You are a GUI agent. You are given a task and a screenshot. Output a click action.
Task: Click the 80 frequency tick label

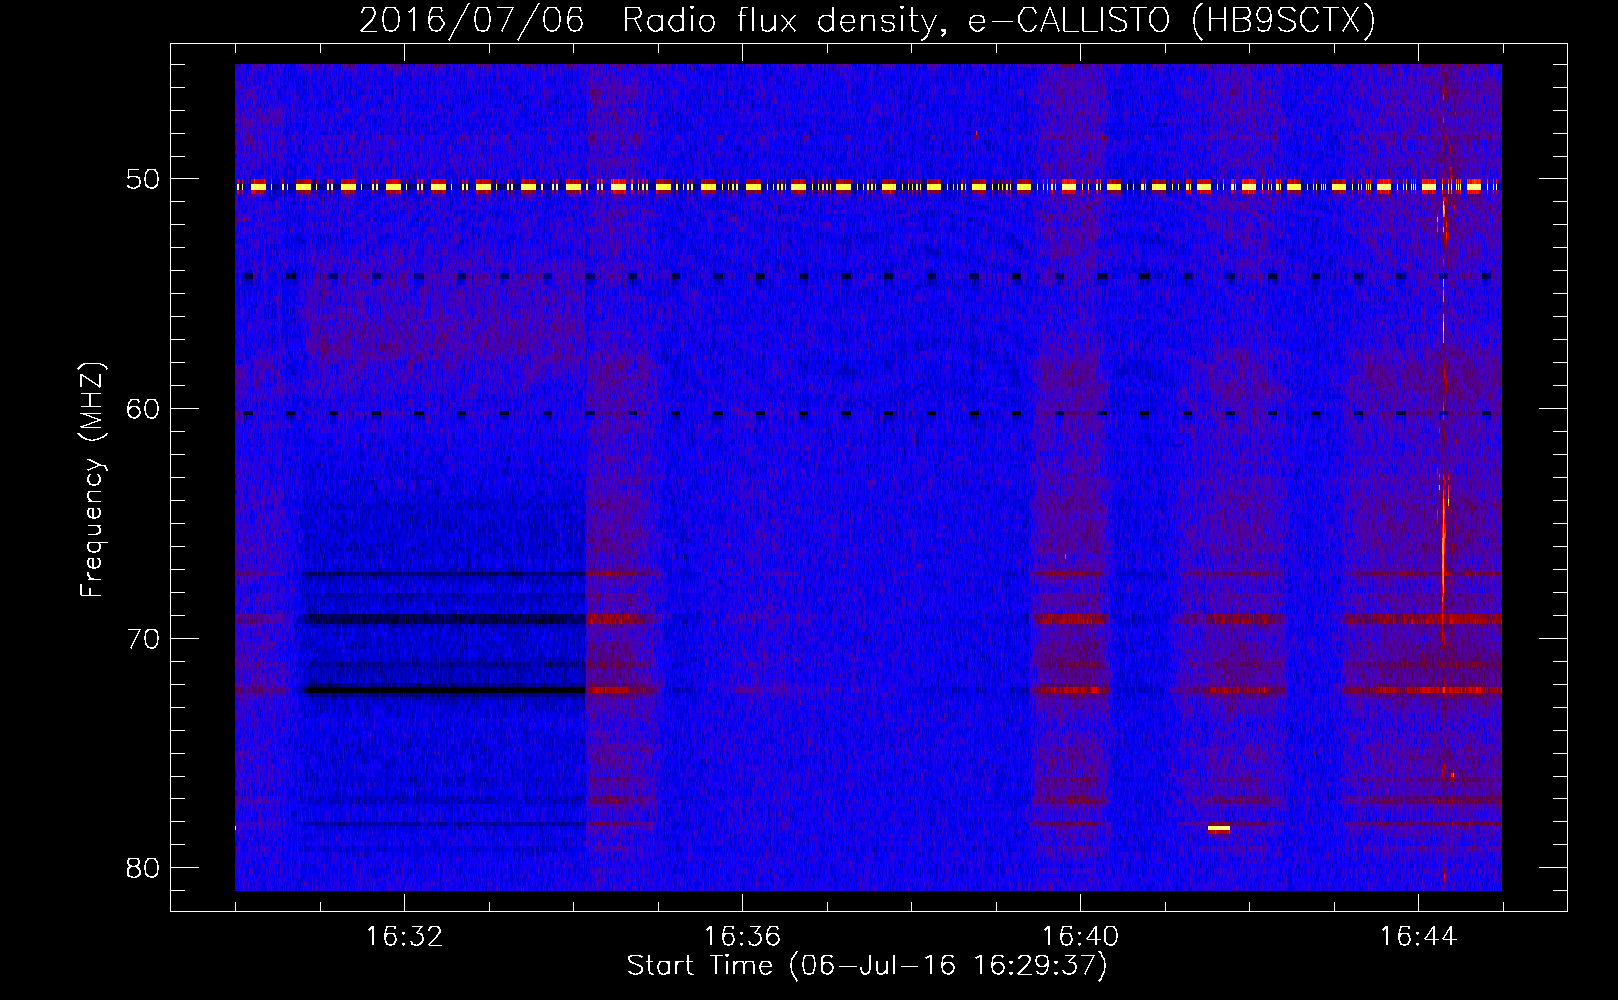coord(143,867)
